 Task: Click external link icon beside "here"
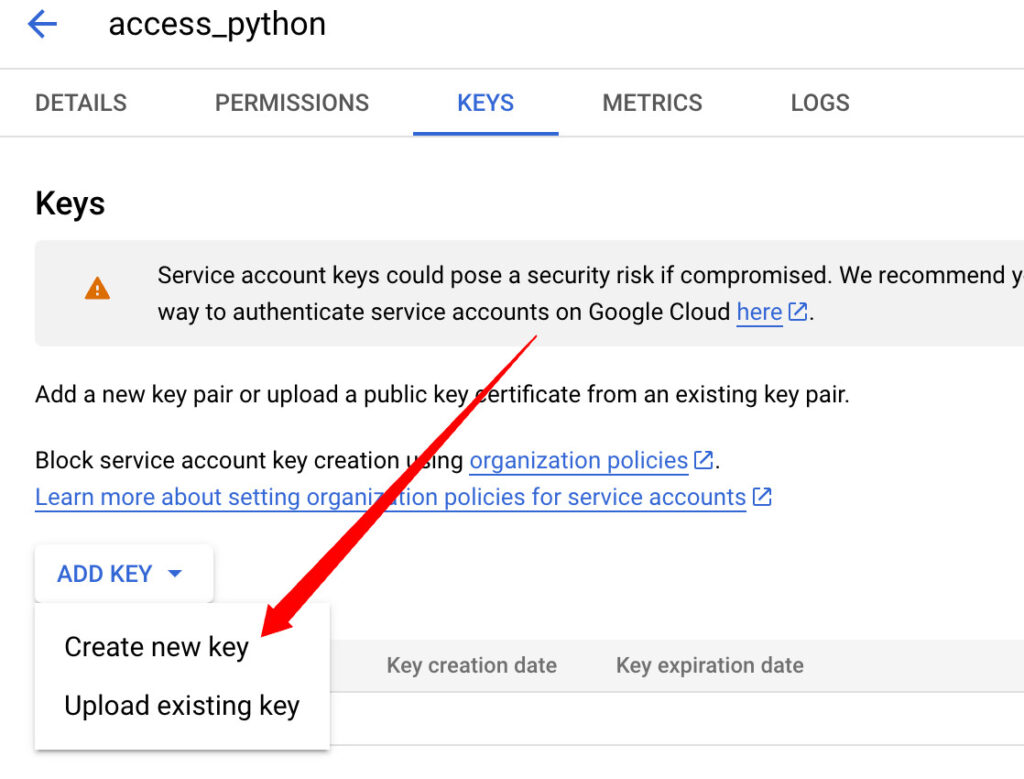click(798, 312)
